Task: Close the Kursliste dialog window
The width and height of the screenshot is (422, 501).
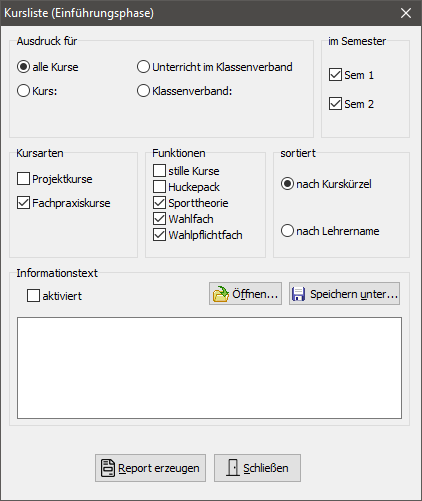Action: point(406,13)
